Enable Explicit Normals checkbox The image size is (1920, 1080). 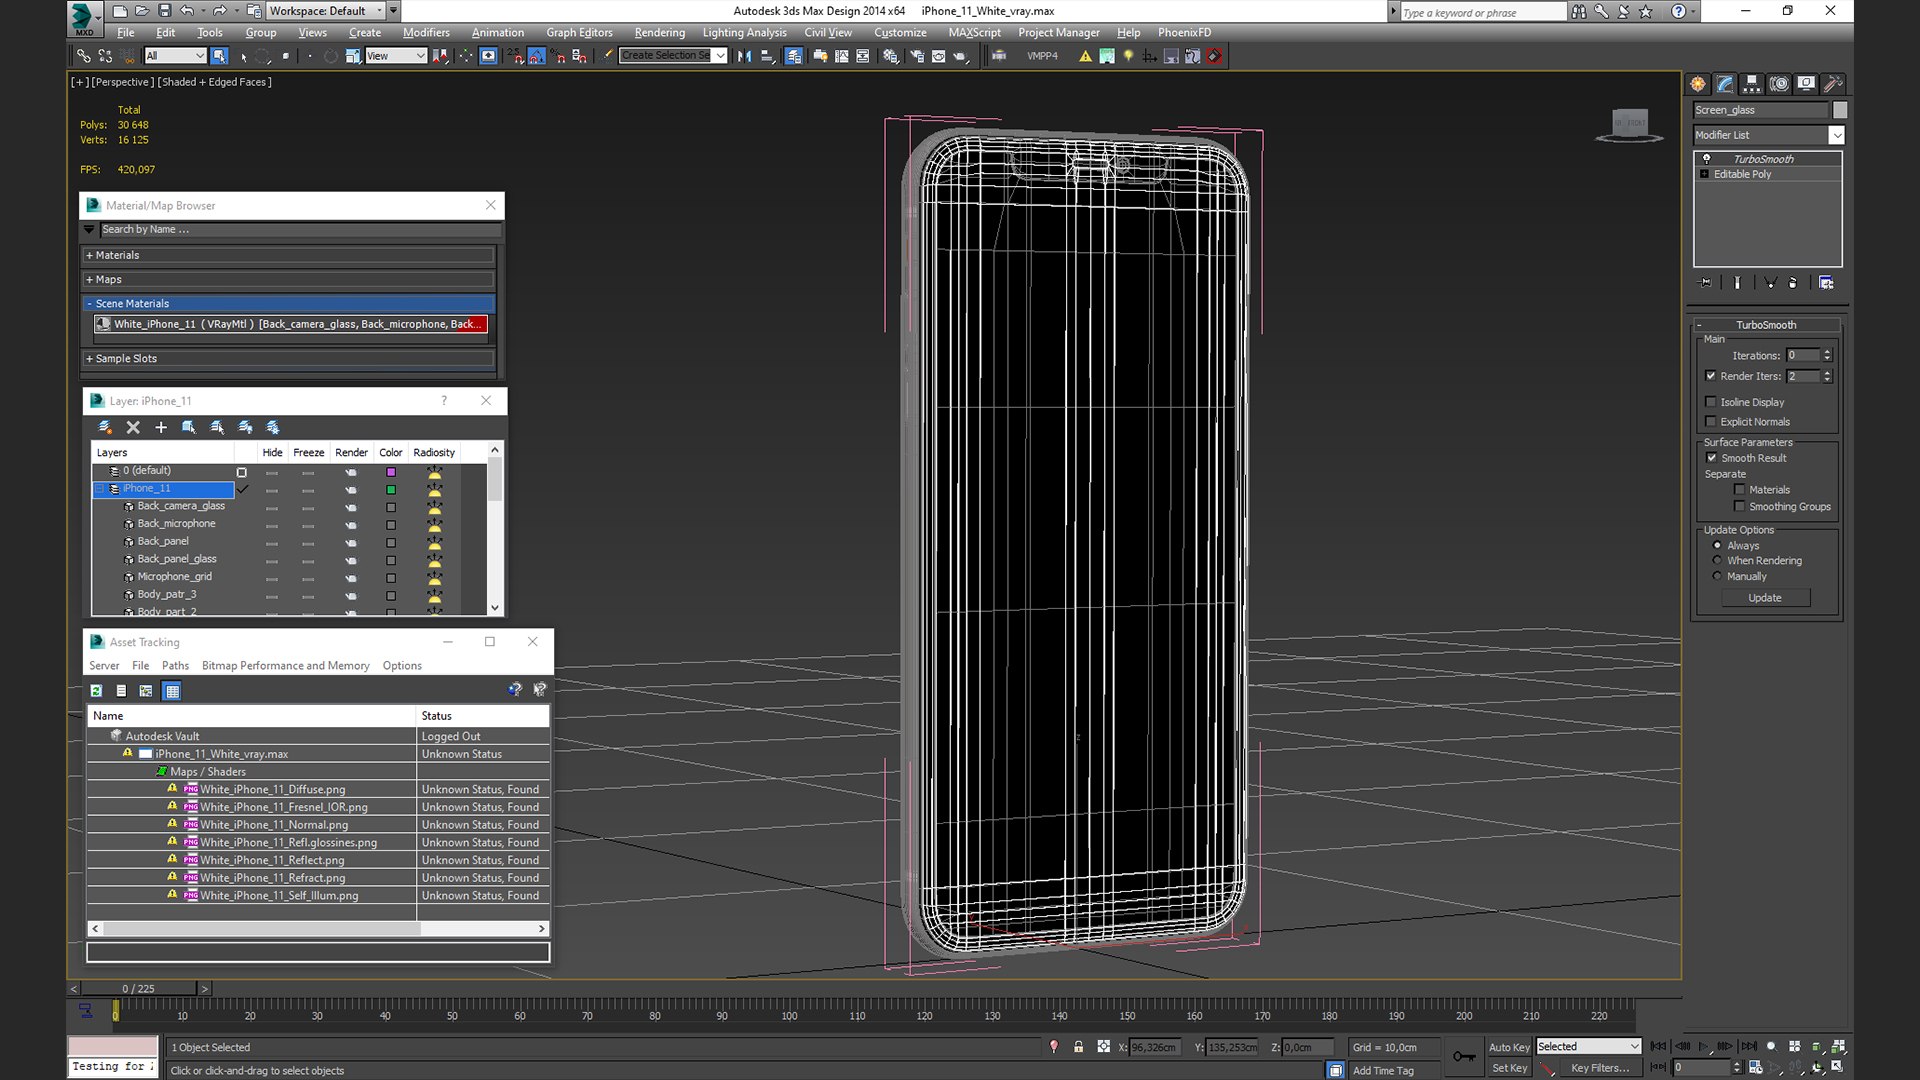(1711, 422)
